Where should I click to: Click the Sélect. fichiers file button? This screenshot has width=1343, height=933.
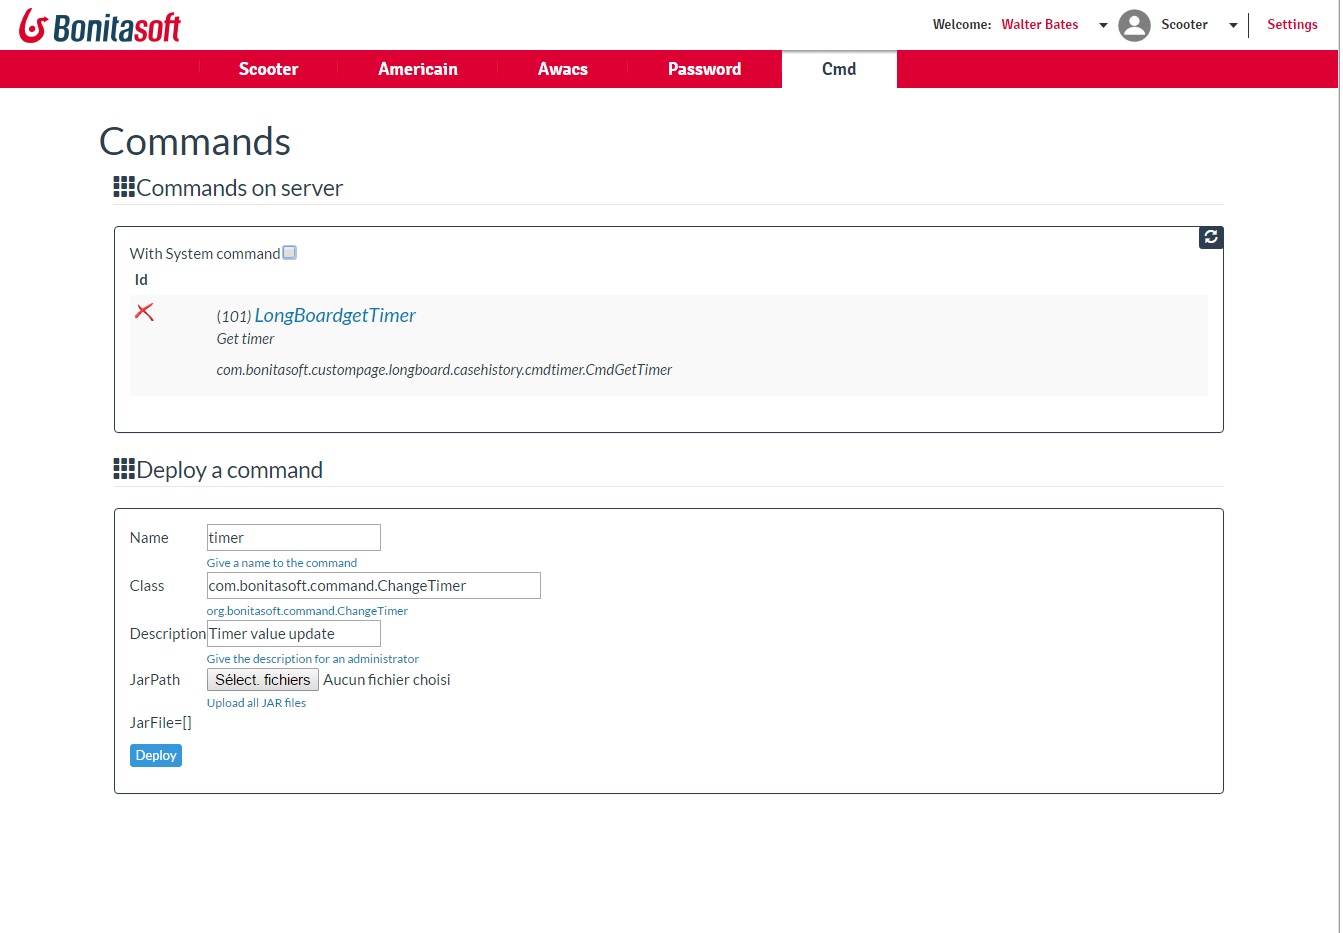(x=263, y=680)
